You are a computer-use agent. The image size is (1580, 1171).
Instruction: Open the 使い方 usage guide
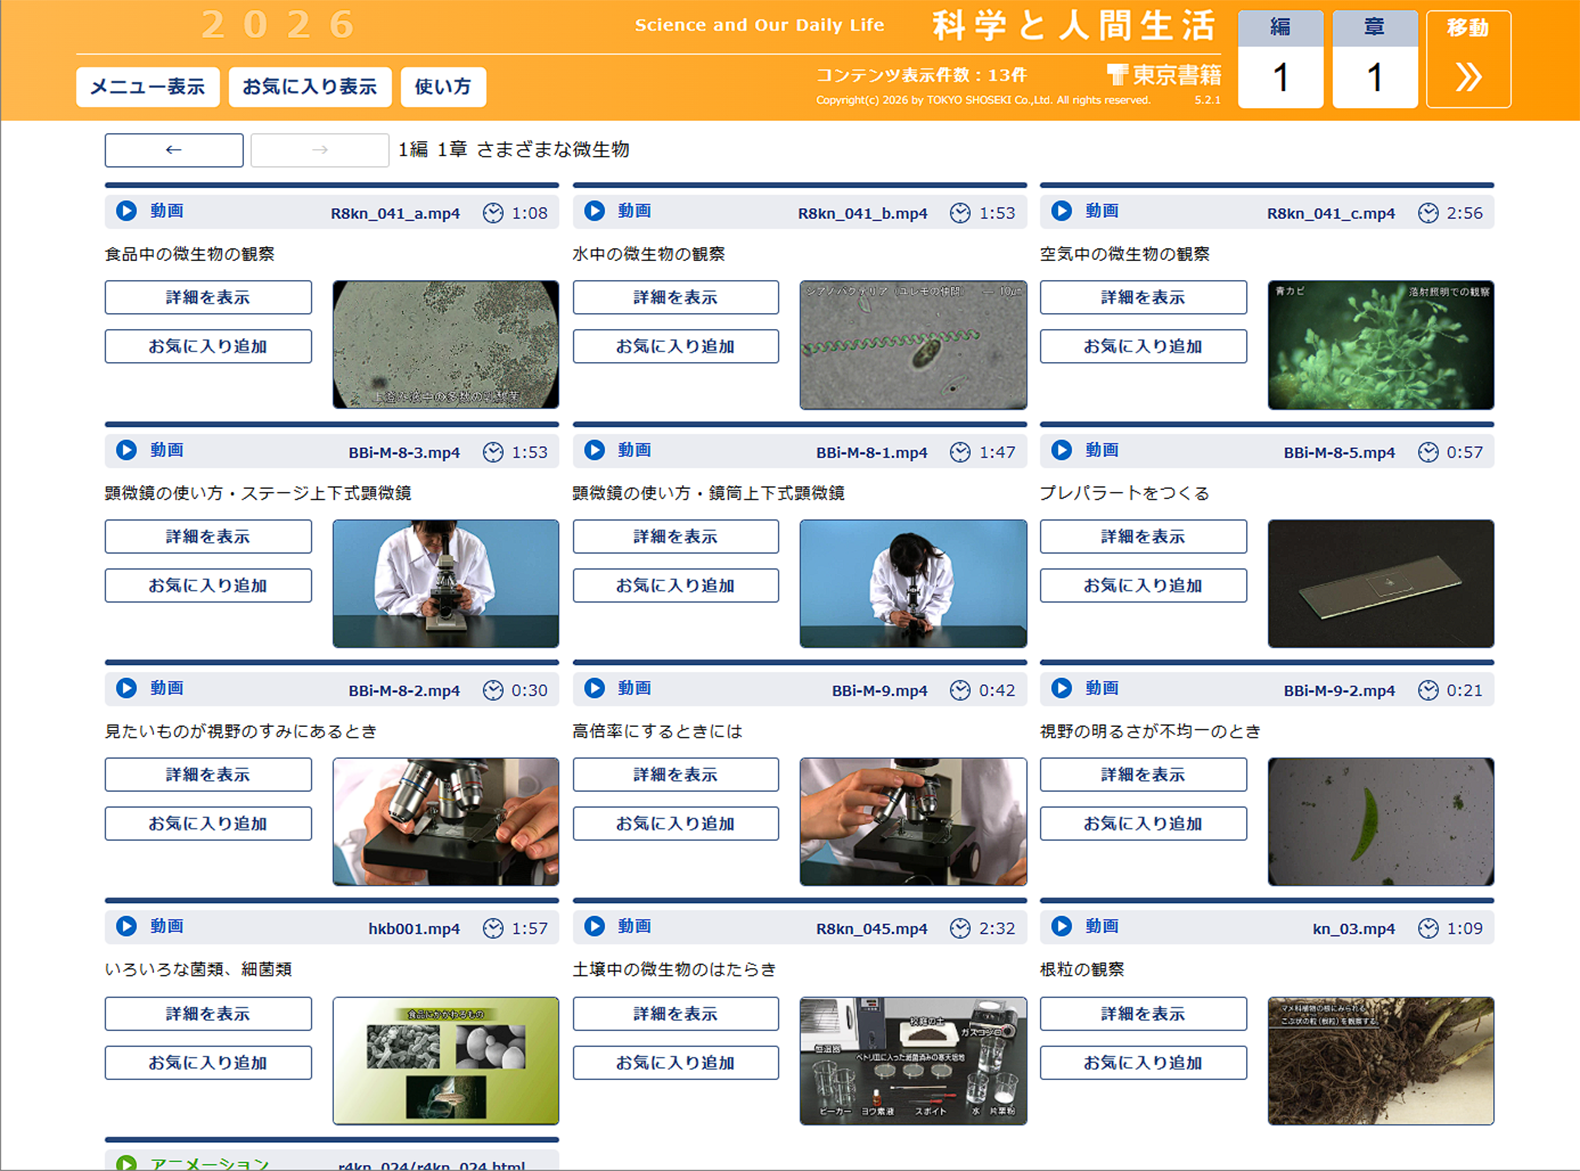[443, 87]
